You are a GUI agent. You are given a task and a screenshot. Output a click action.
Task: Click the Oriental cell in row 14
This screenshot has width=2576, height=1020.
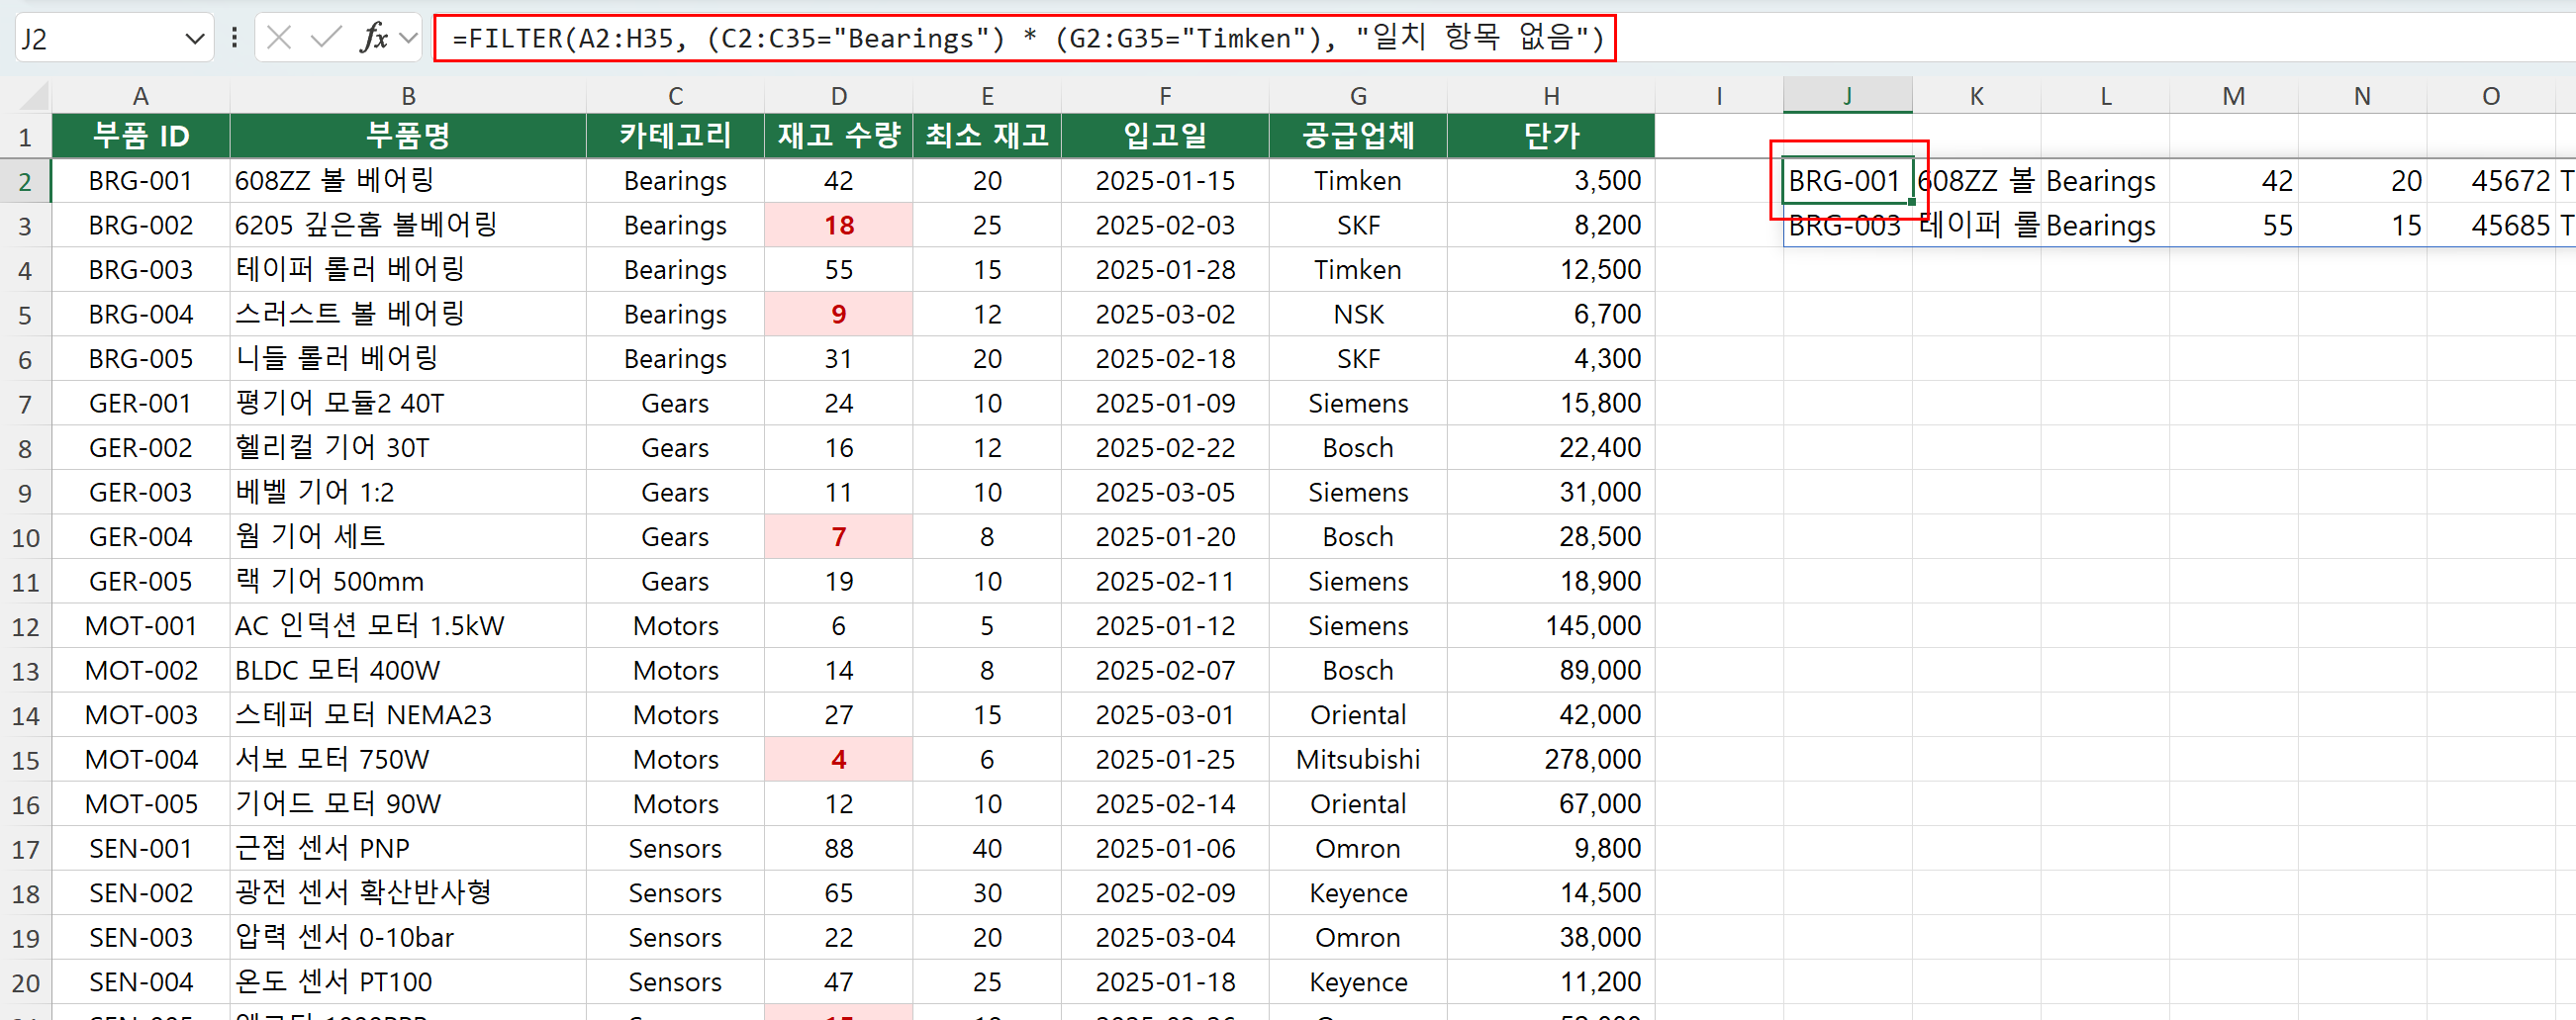point(1358,715)
